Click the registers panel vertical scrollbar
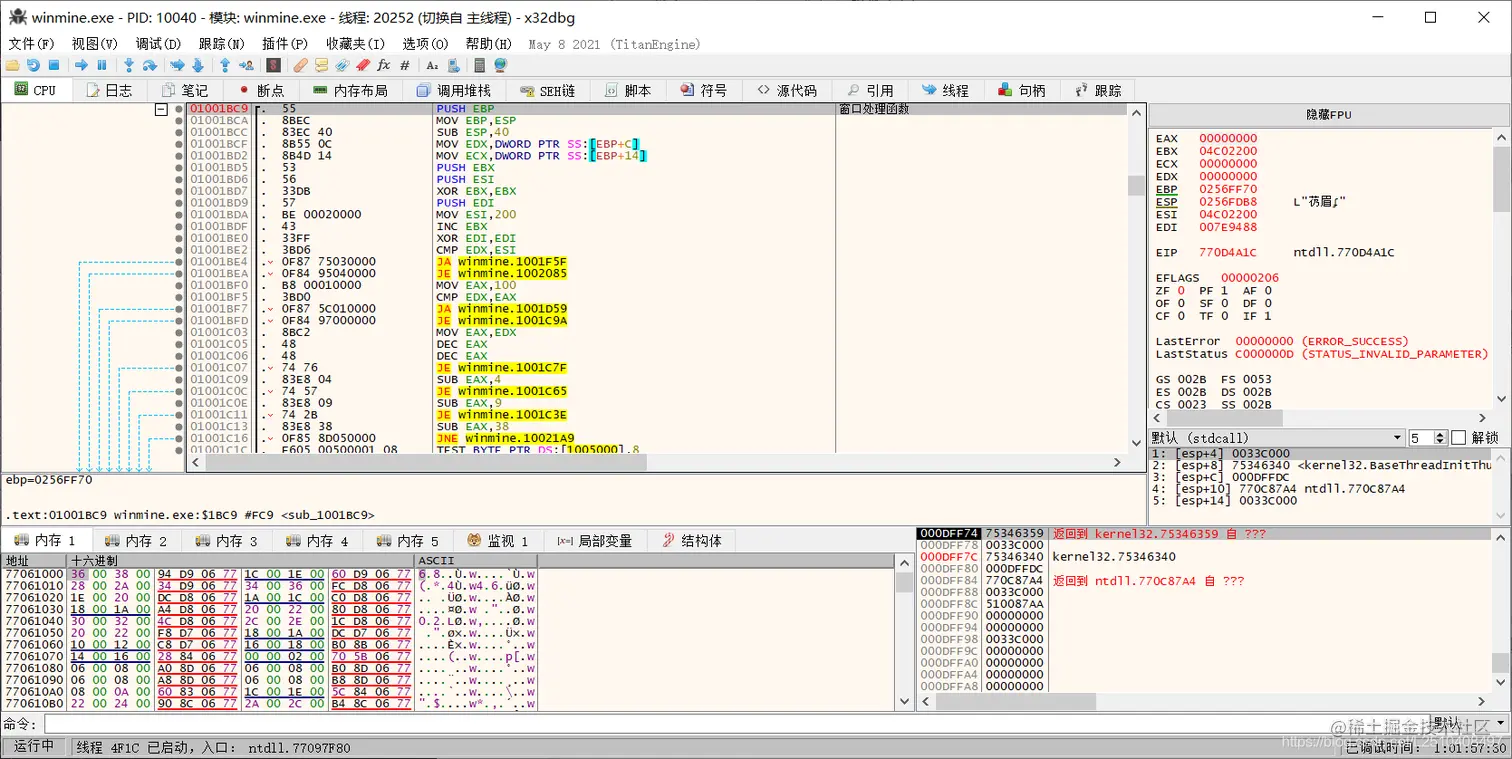Screen dimensions: 1512x759 [x=1502, y=266]
